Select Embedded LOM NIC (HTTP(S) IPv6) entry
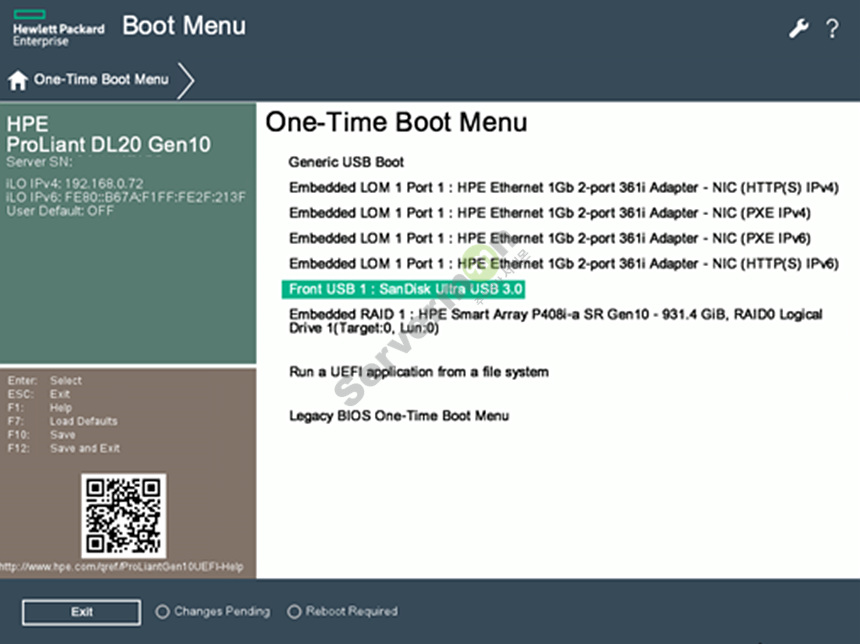This screenshot has width=860, height=644. [564, 264]
